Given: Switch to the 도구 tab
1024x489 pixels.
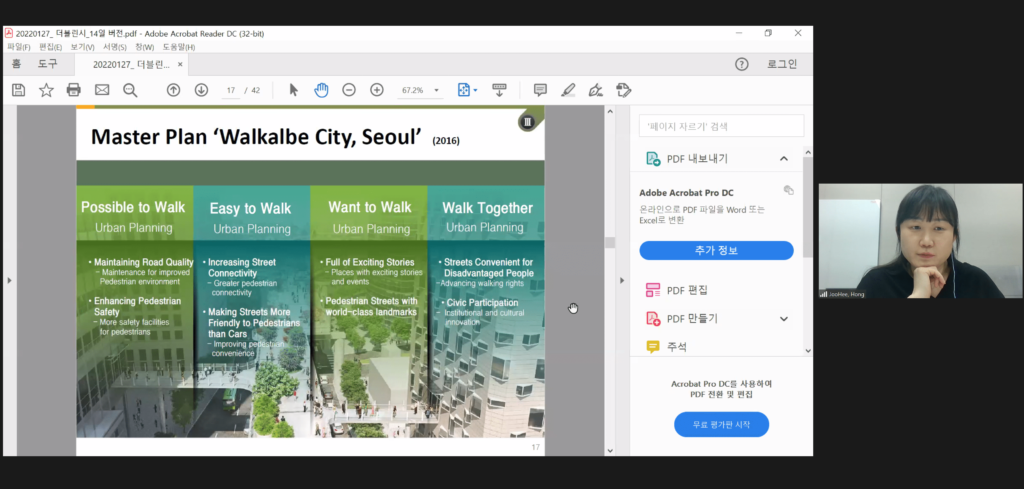Looking at the screenshot, I should (47, 64).
